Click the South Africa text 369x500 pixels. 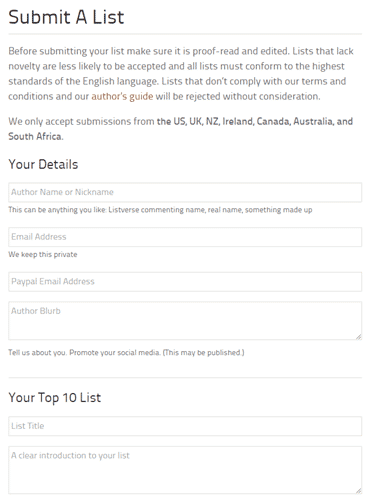35,136
